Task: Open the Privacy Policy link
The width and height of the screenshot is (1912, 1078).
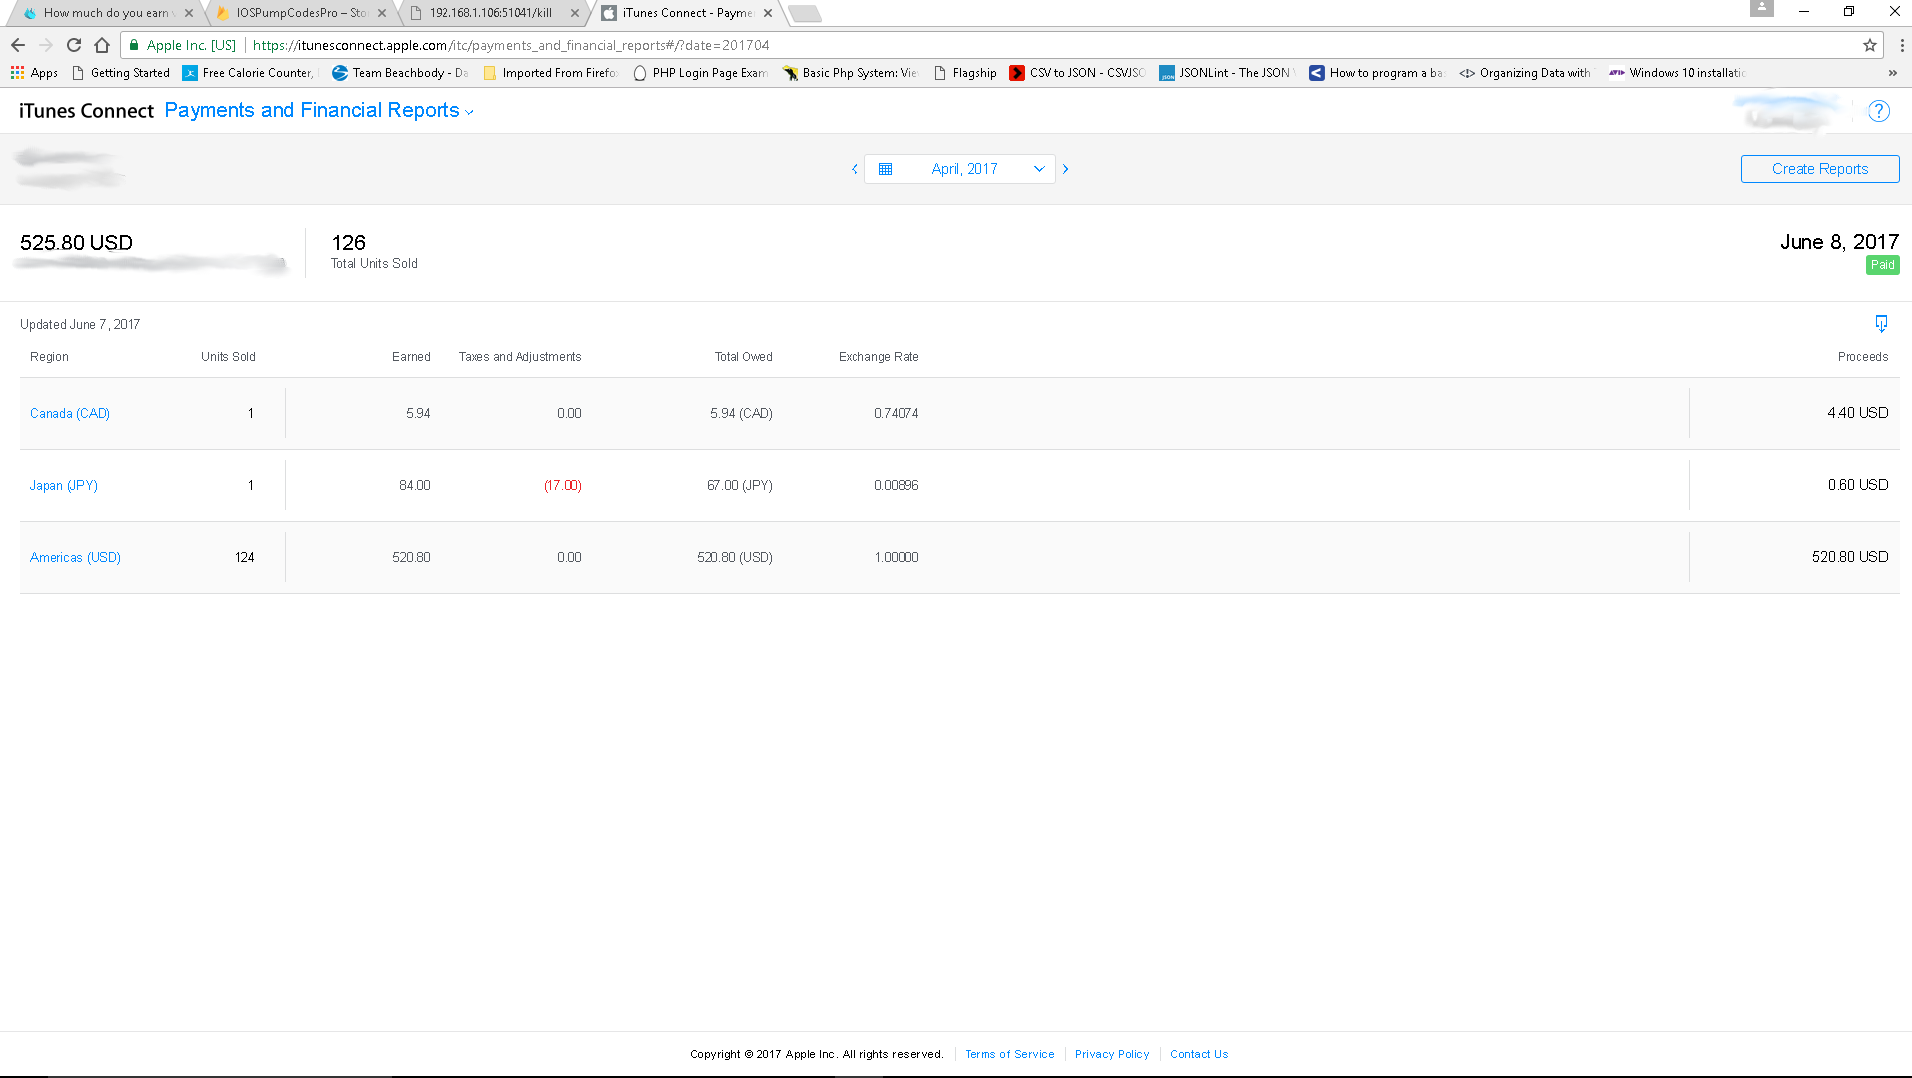Action: pyautogui.click(x=1112, y=1054)
